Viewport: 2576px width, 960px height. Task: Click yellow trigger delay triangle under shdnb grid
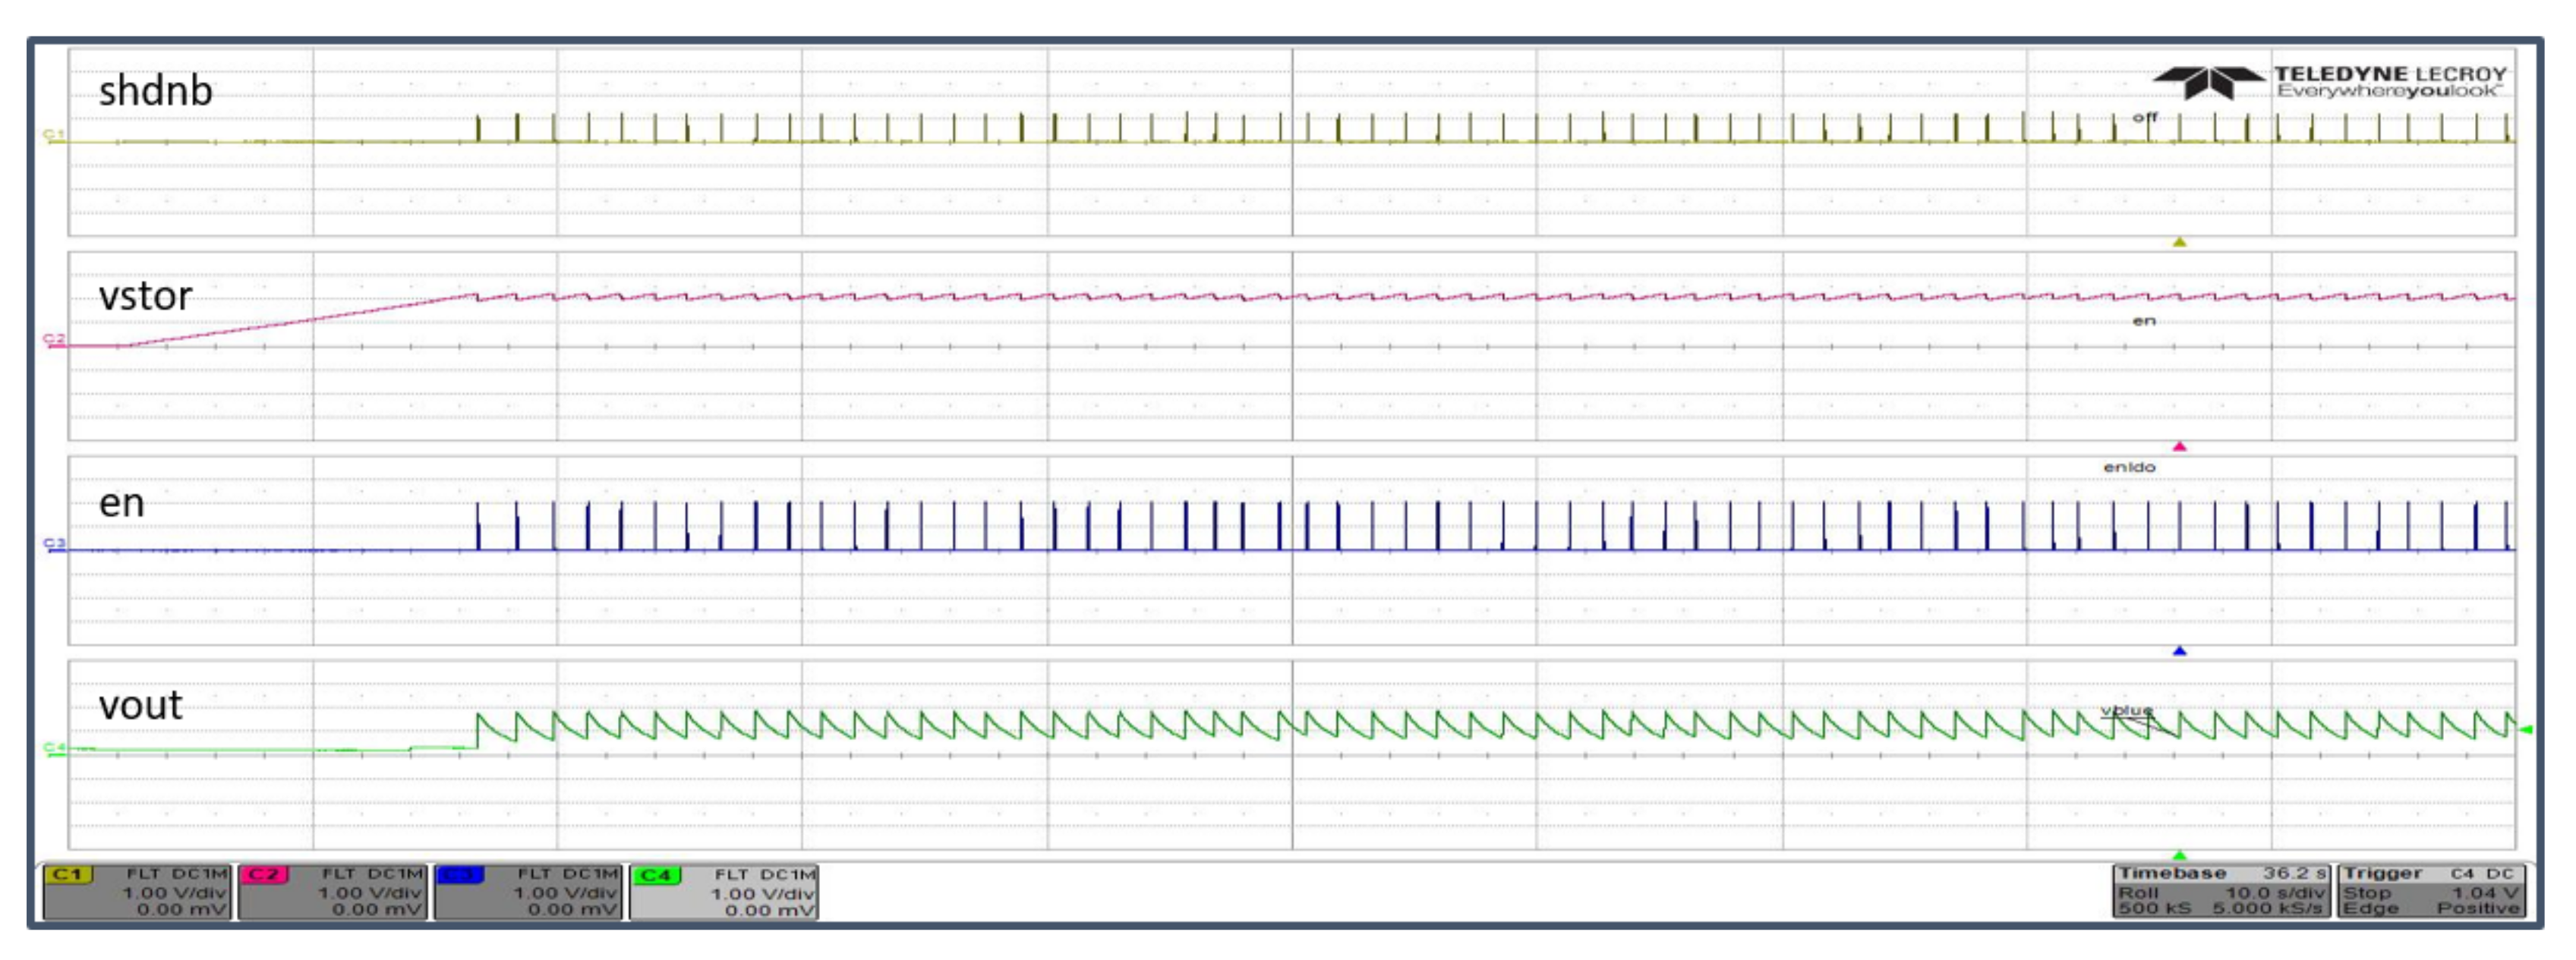point(2180,242)
